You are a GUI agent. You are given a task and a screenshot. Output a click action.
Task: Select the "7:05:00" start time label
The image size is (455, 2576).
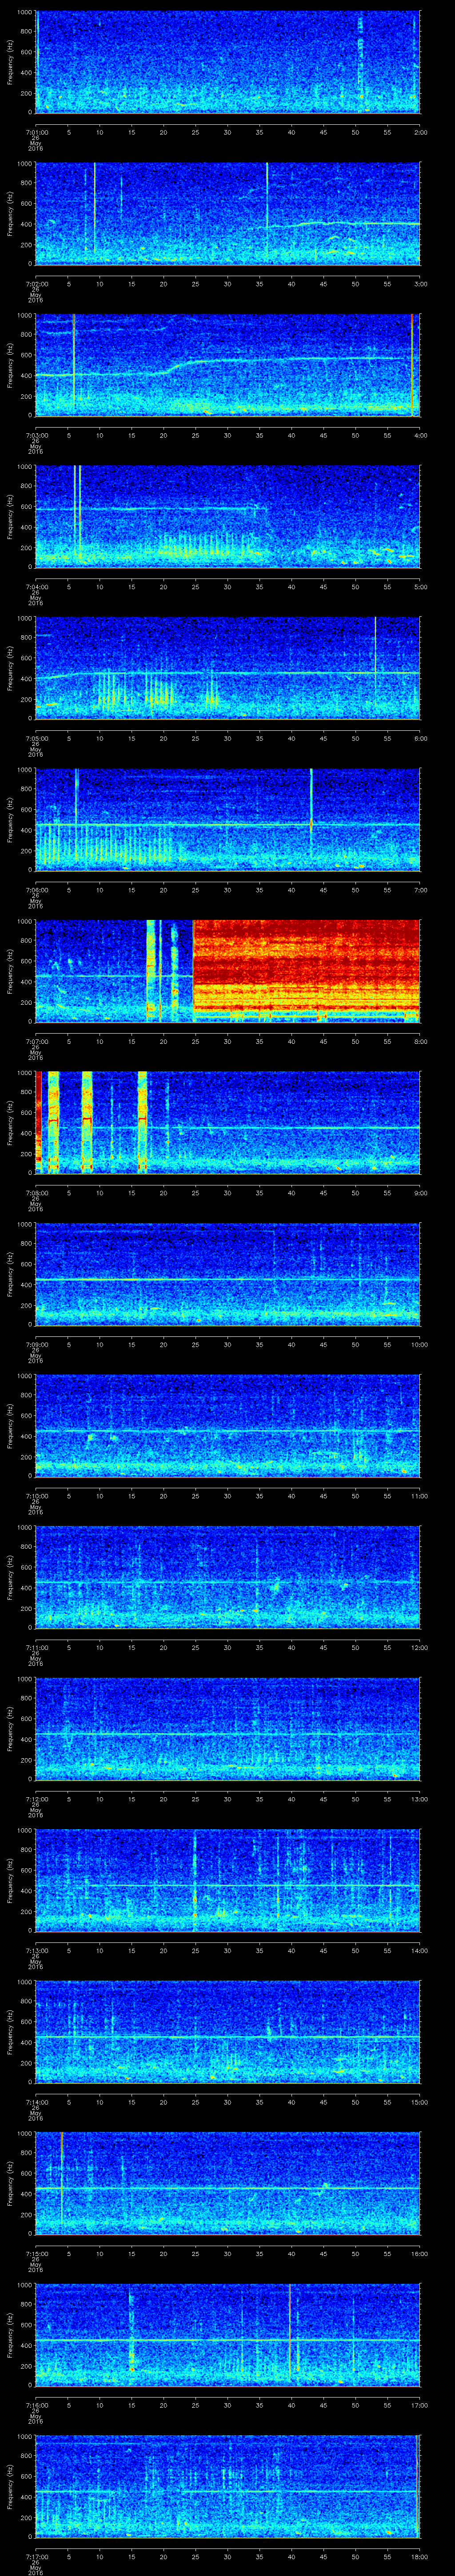(x=36, y=738)
